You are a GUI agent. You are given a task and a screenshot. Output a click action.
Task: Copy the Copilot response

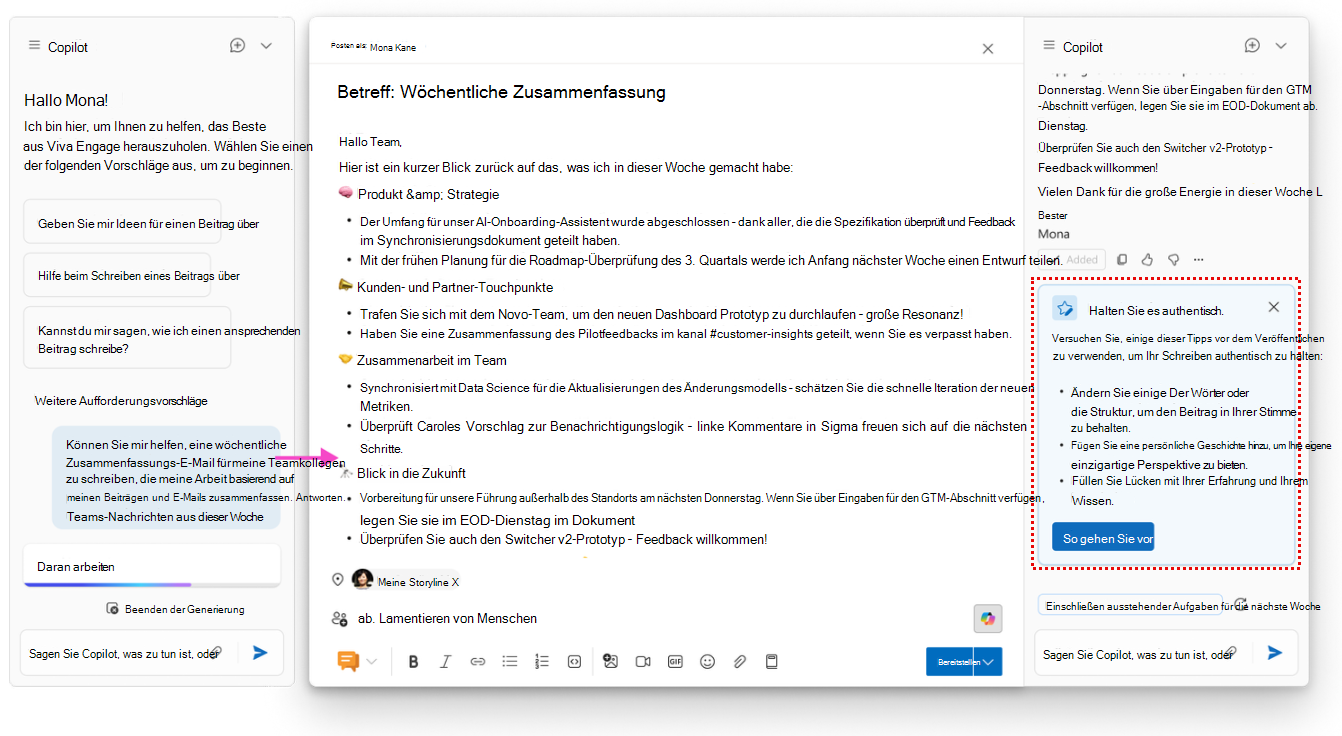(x=1122, y=259)
